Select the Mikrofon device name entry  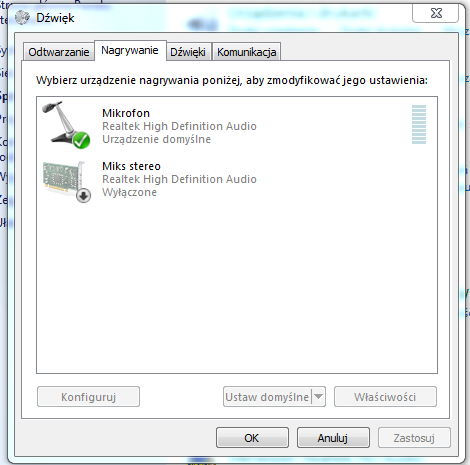[x=126, y=113]
